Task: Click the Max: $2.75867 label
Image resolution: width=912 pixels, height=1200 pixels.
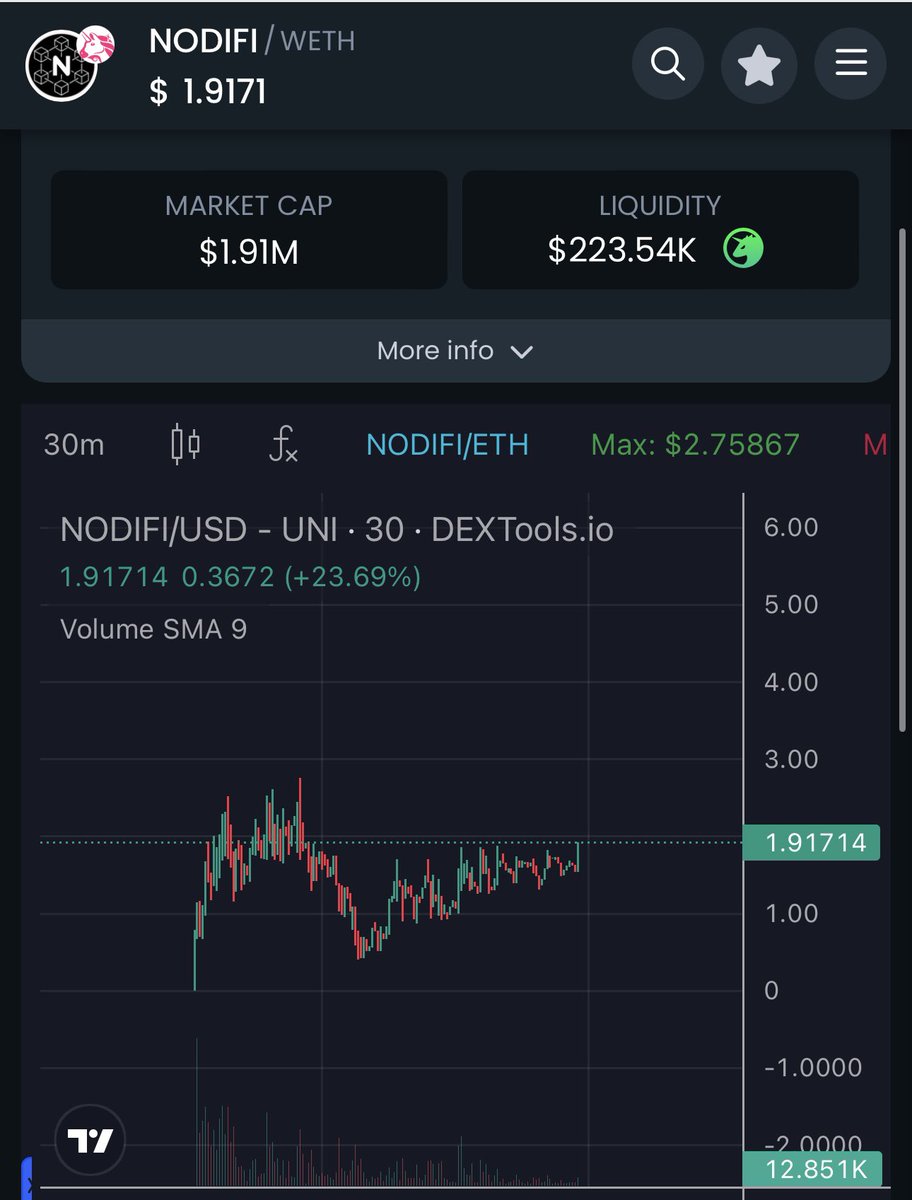Action: 696,444
